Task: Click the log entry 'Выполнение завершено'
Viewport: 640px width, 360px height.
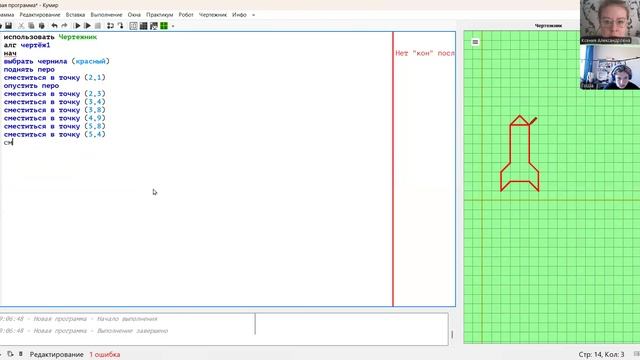Action: pyautogui.click(x=133, y=331)
